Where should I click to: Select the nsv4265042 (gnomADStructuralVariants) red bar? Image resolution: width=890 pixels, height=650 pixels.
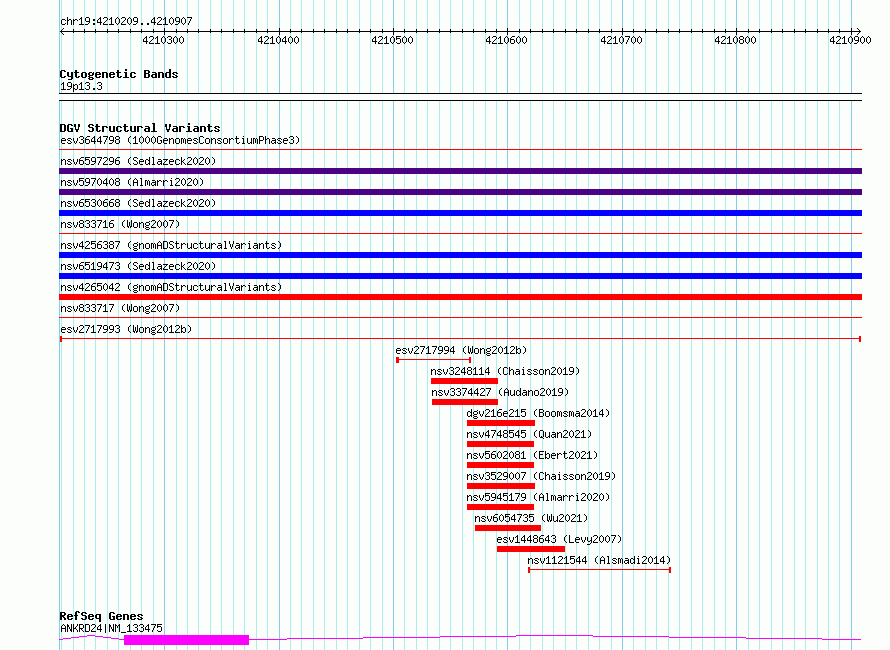[x=460, y=297]
